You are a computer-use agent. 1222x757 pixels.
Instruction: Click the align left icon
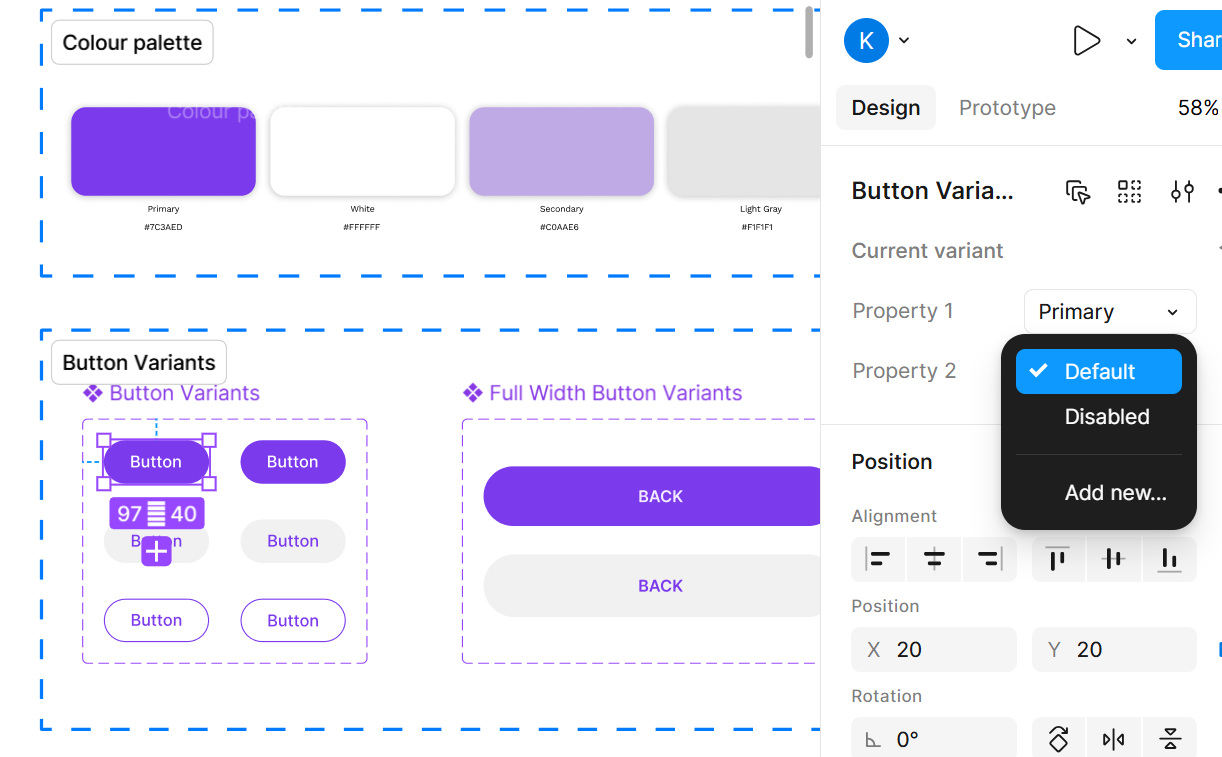(878, 560)
